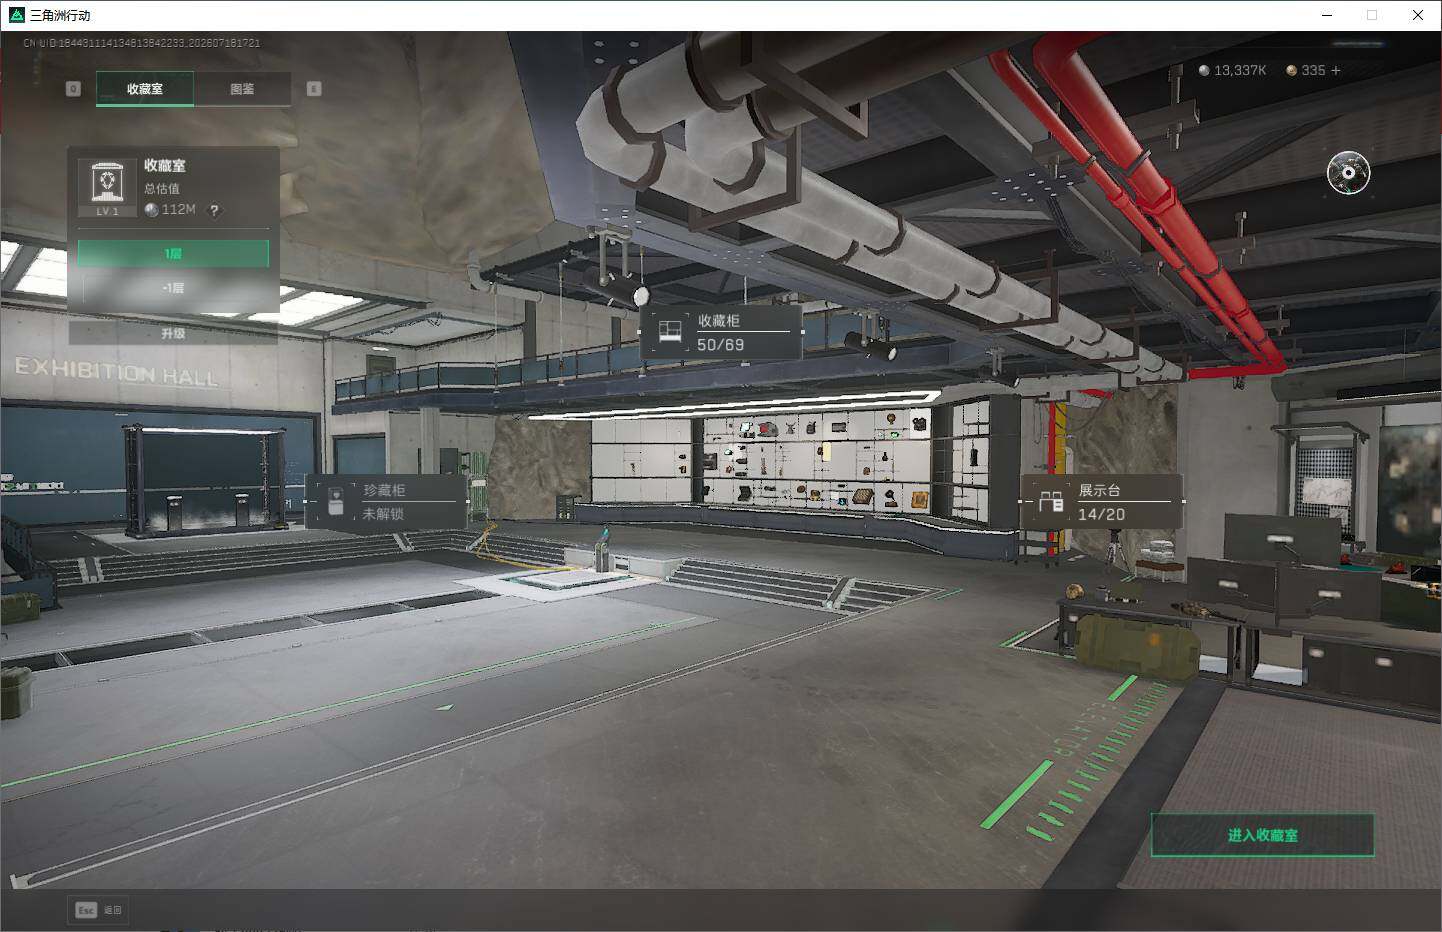Open the 展示台 14/20 marker
The image size is (1442, 932).
pyautogui.click(x=1102, y=501)
